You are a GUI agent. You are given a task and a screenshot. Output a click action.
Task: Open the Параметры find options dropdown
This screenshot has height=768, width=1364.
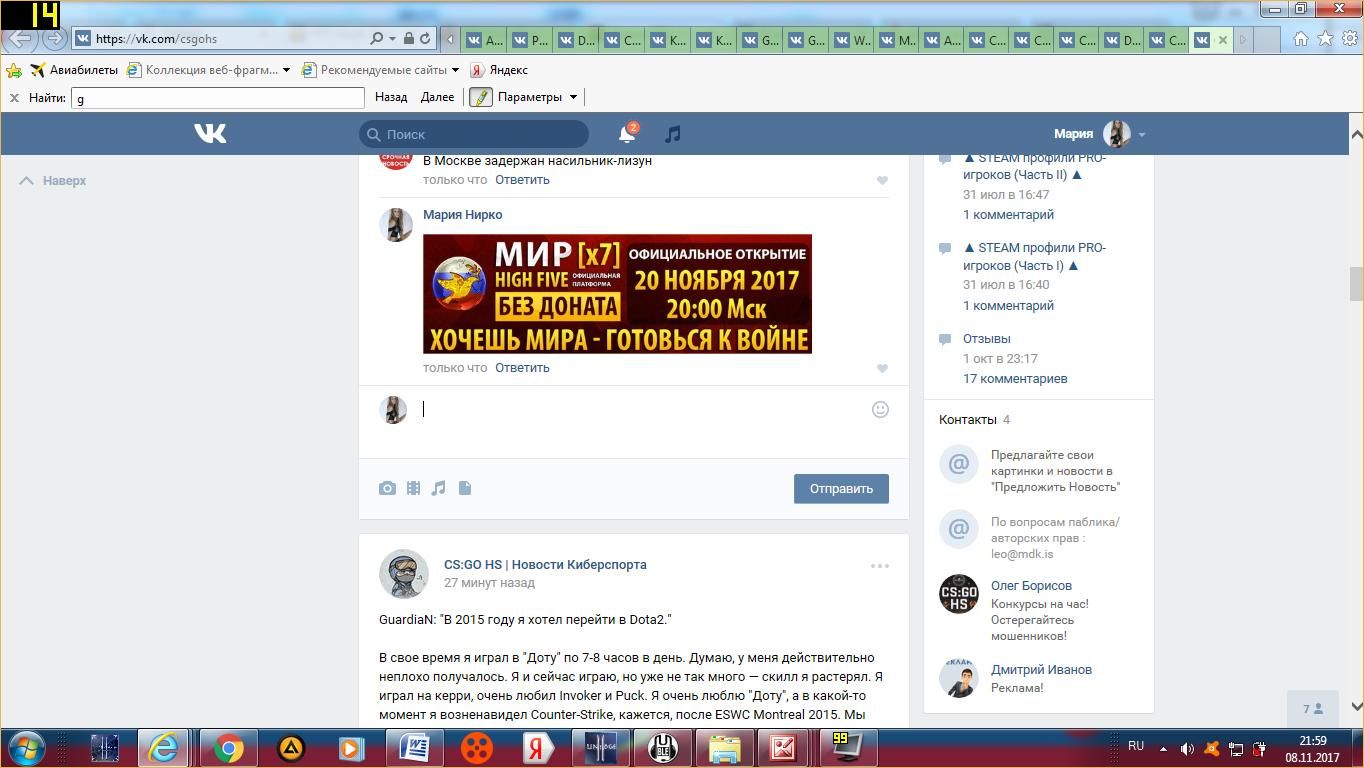573,97
